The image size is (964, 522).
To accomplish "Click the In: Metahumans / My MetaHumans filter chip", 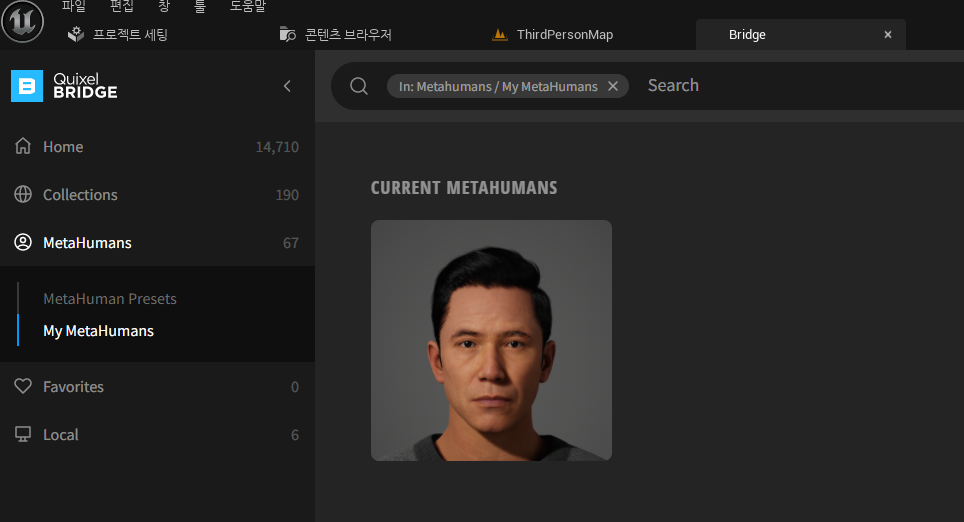I will 508,87.
